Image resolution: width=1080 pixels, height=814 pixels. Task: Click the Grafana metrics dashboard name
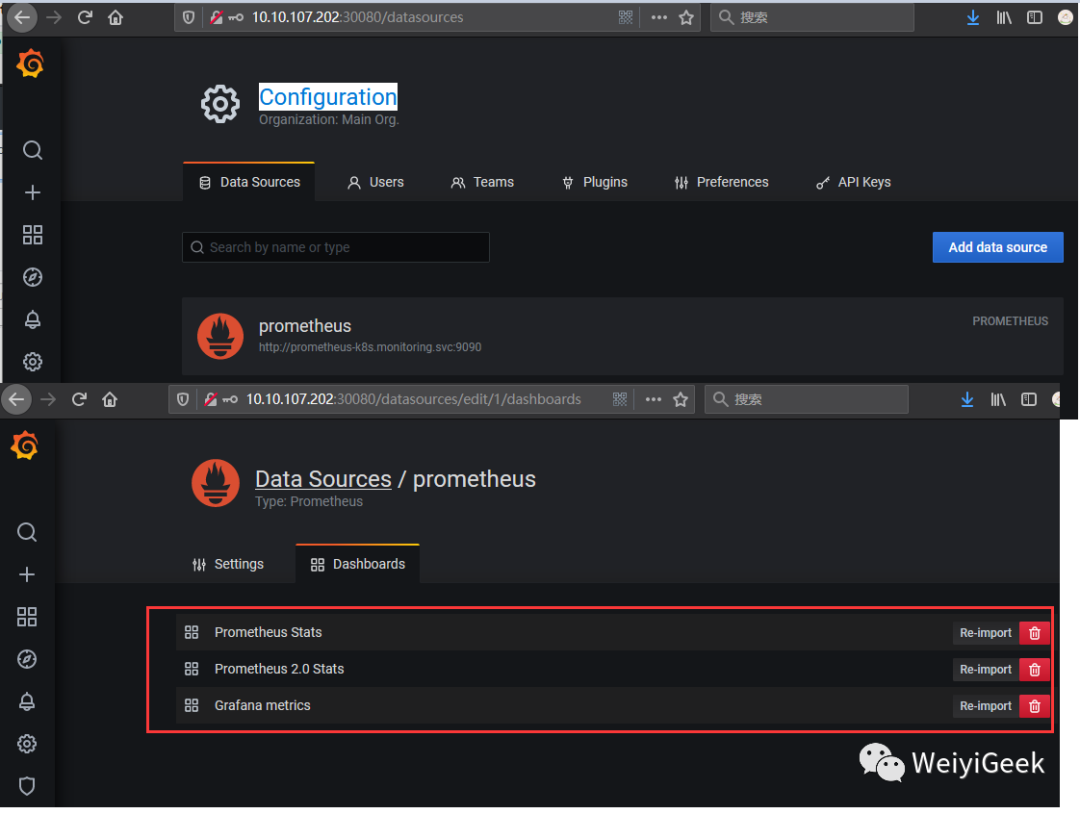click(262, 705)
